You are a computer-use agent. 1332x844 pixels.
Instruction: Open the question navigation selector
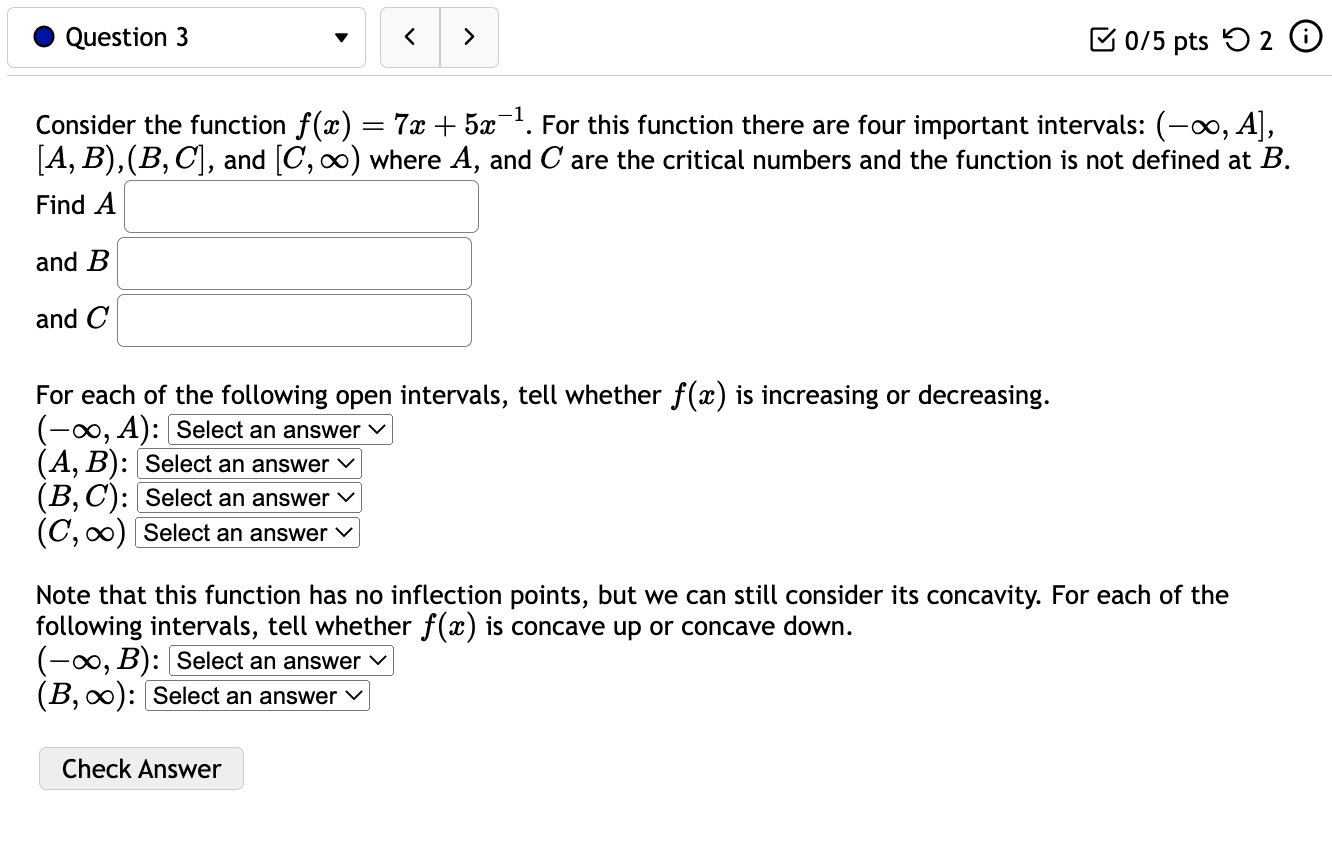pyautogui.click(x=186, y=37)
